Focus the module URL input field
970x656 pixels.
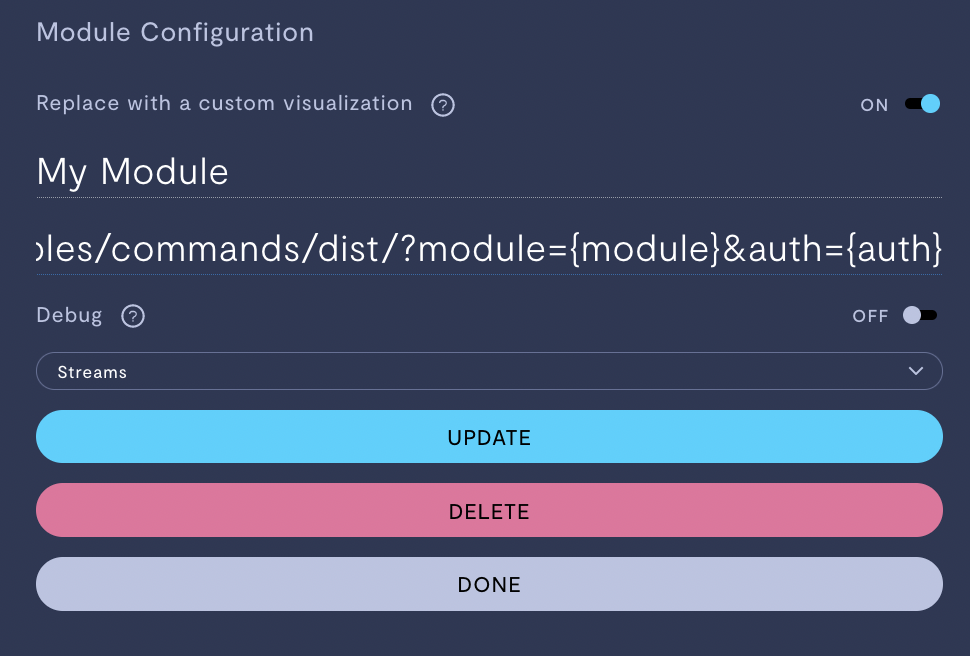[489, 249]
